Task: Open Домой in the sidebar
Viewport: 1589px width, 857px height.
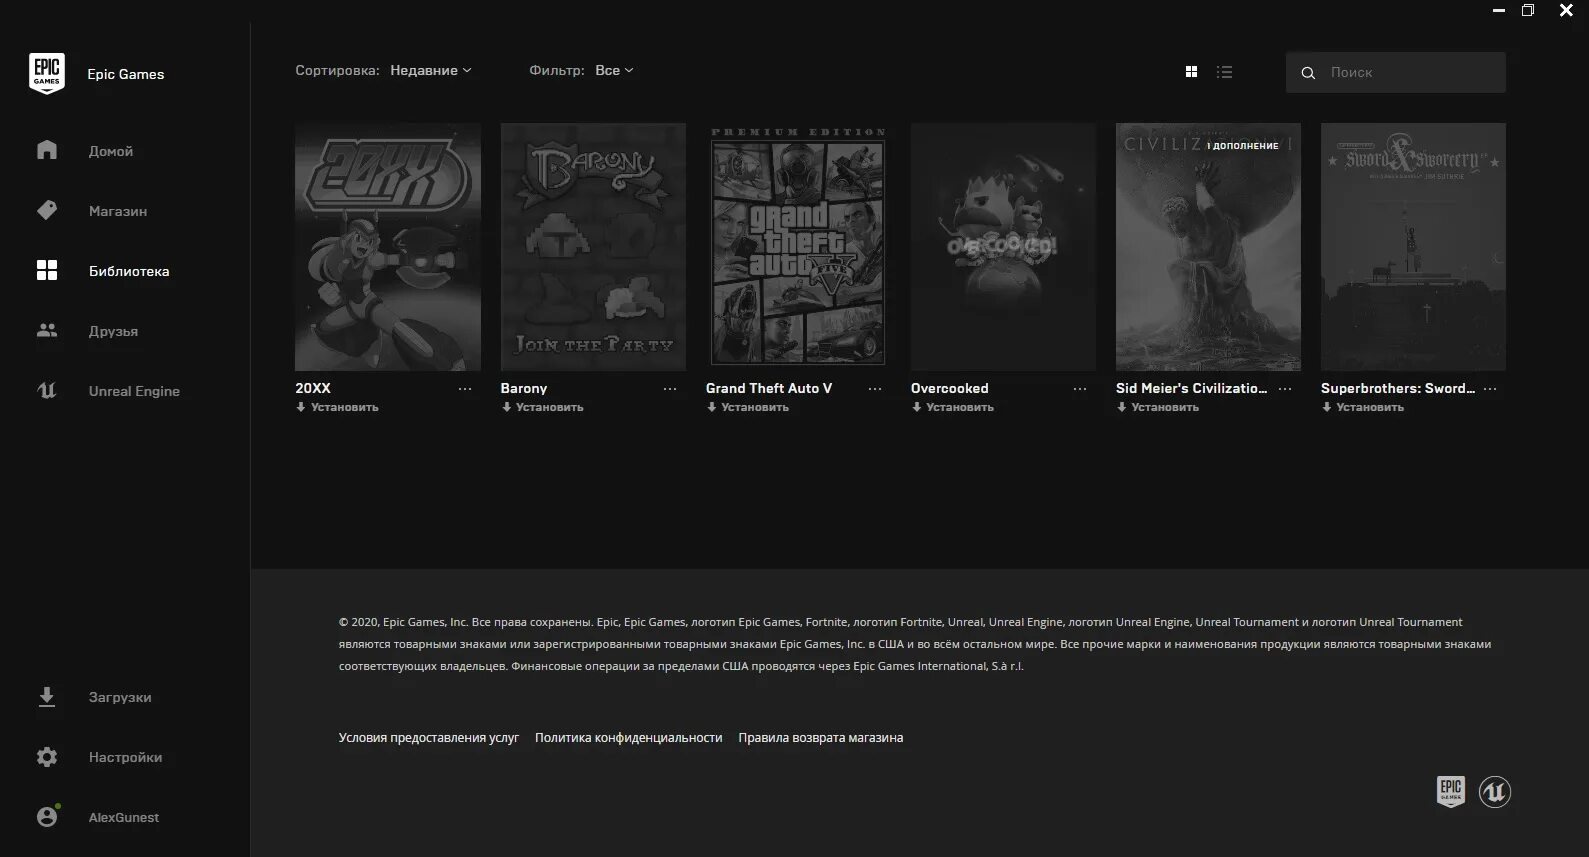Action: click(x=111, y=151)
